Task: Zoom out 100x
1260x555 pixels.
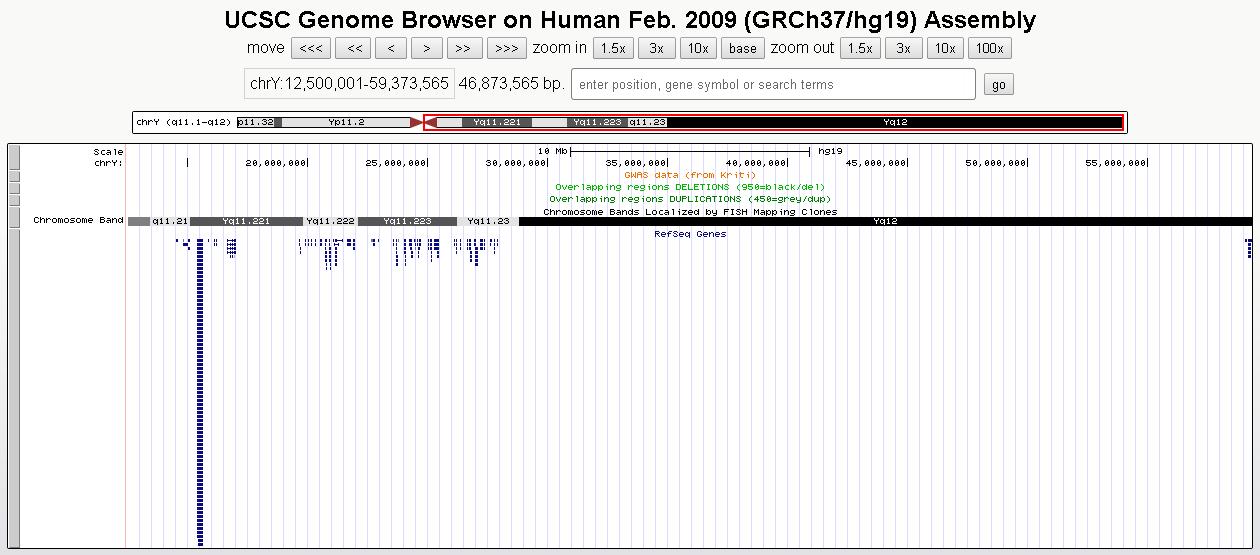Action: [x=990, y=48]
